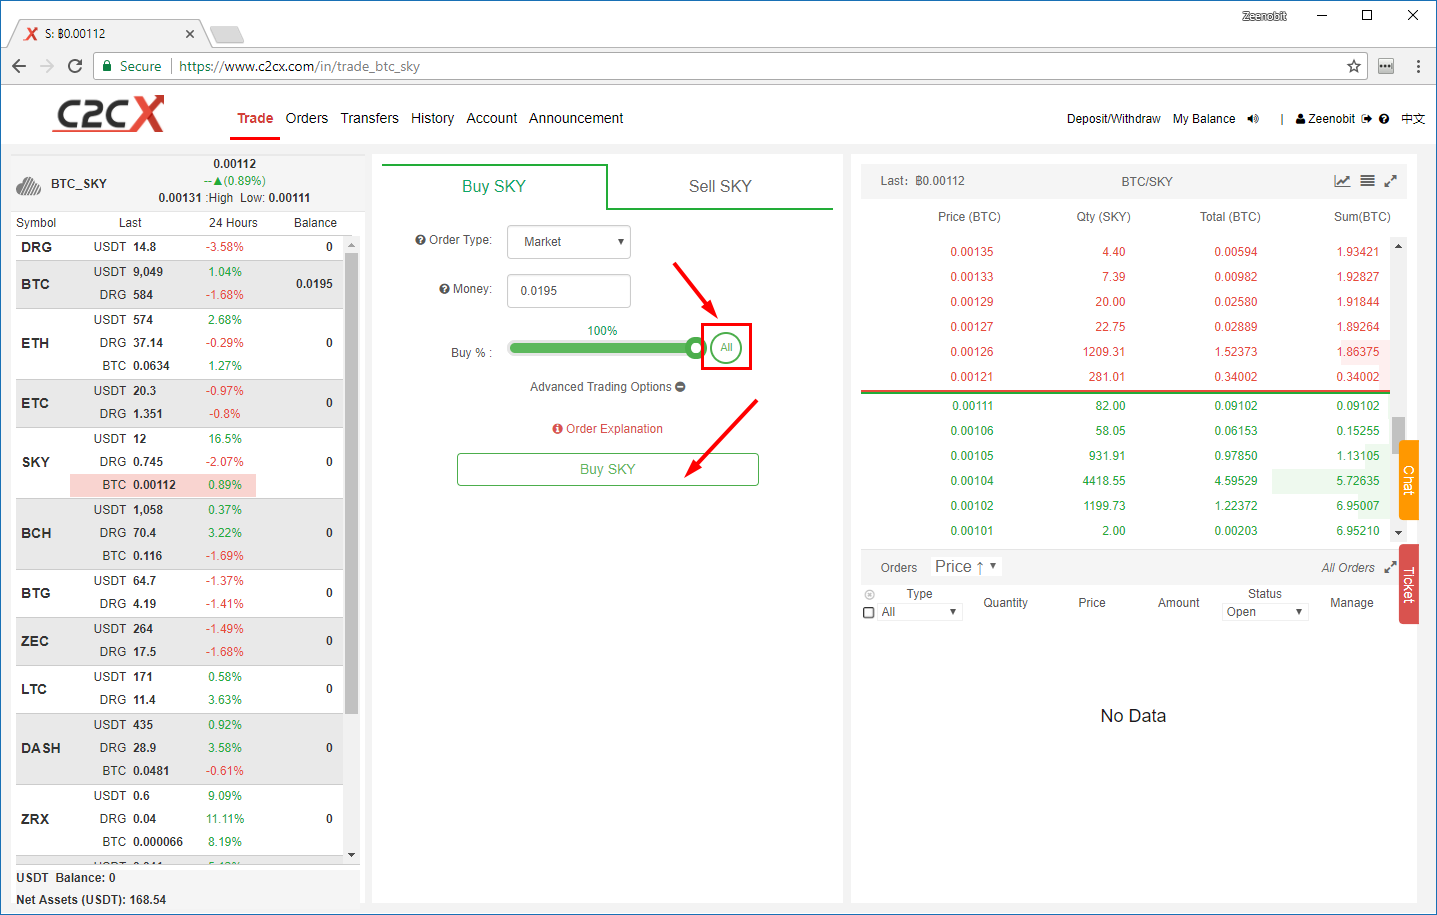The image size is (1437, 915).
Task: Expand the Orders panel to full view
Action: tap(1390, 567)
